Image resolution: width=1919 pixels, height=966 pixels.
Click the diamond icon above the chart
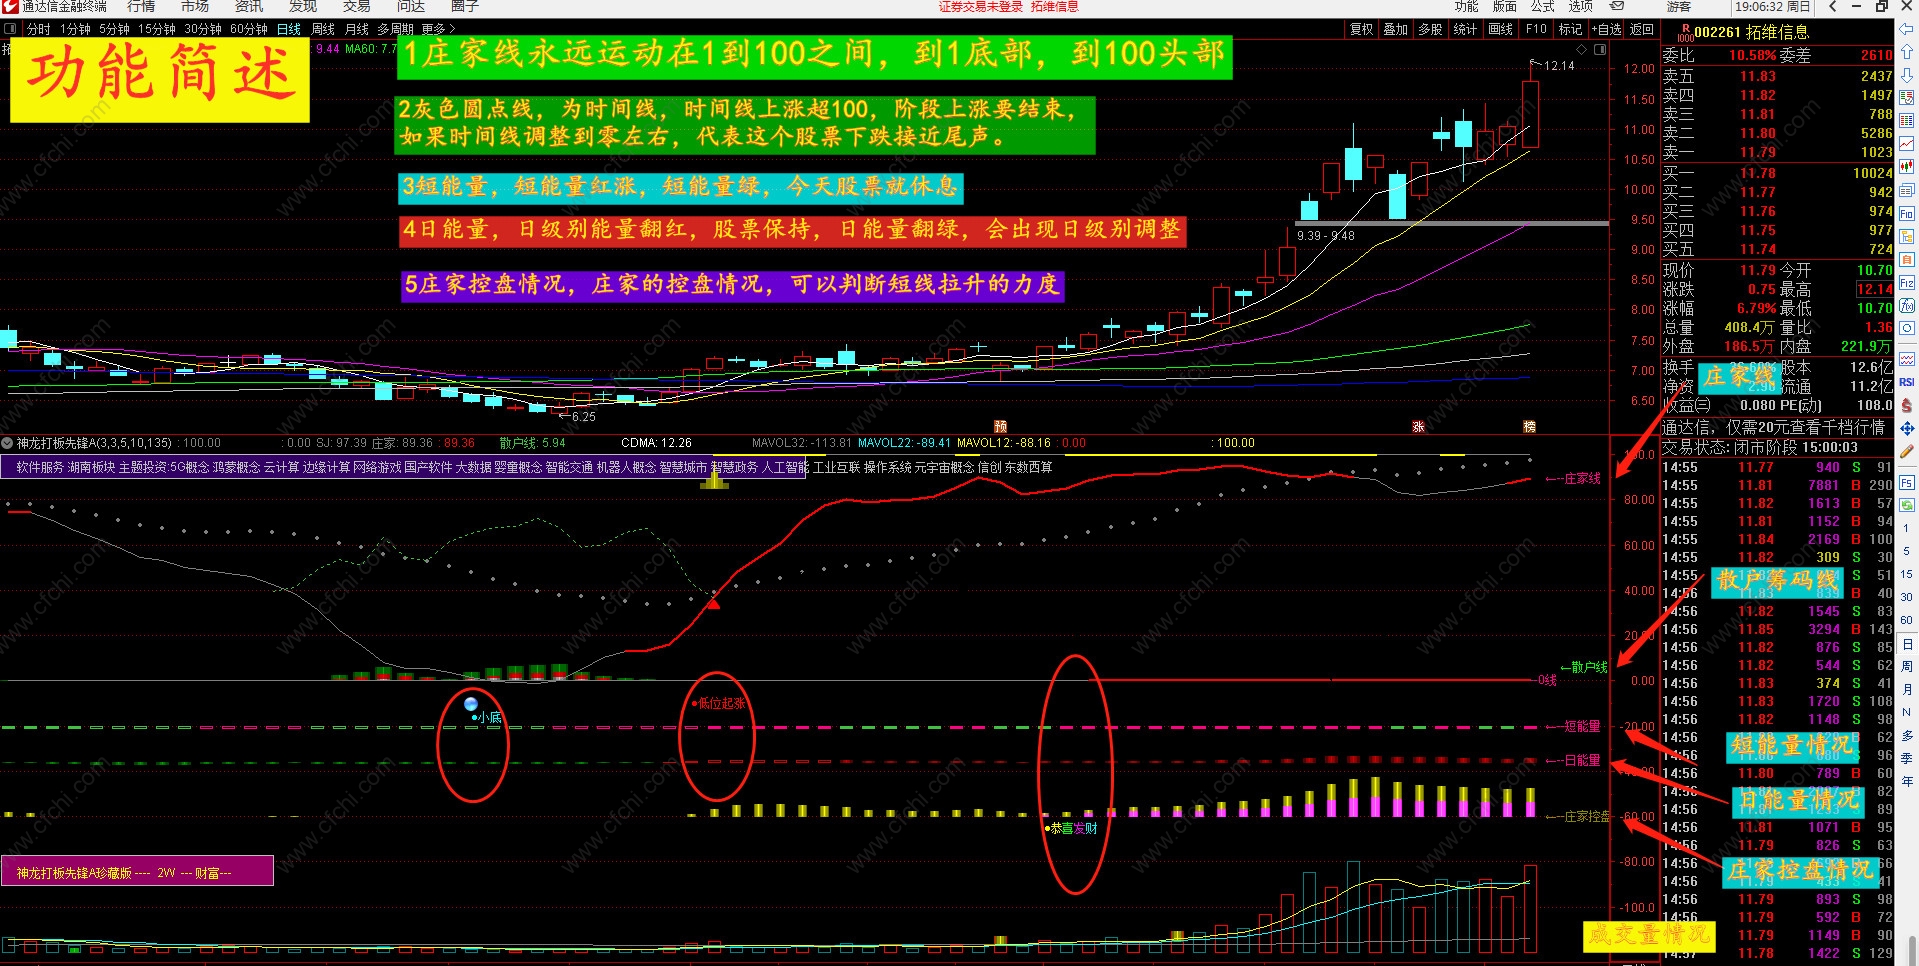[1581, 49]
